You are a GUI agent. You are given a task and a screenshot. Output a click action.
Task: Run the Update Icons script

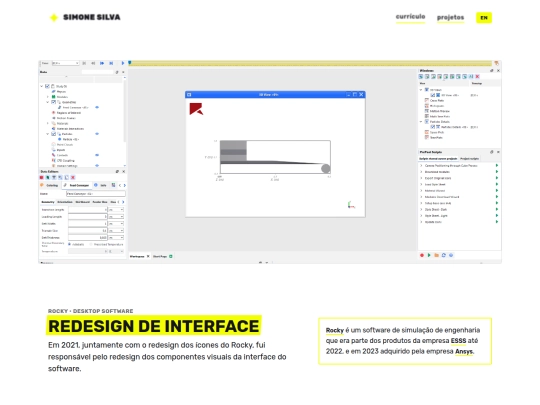pos(497,222)
